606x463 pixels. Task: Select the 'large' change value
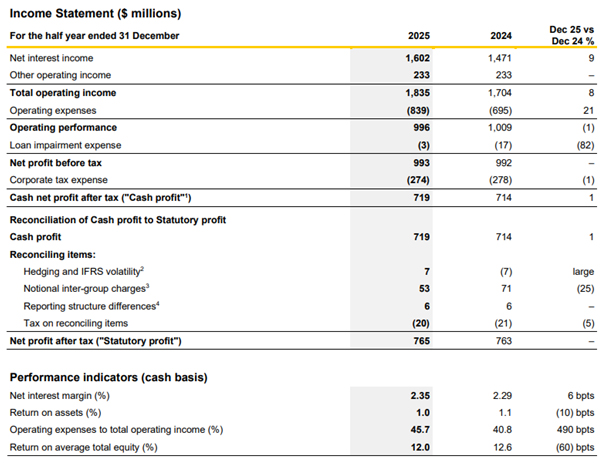(582, 271)
